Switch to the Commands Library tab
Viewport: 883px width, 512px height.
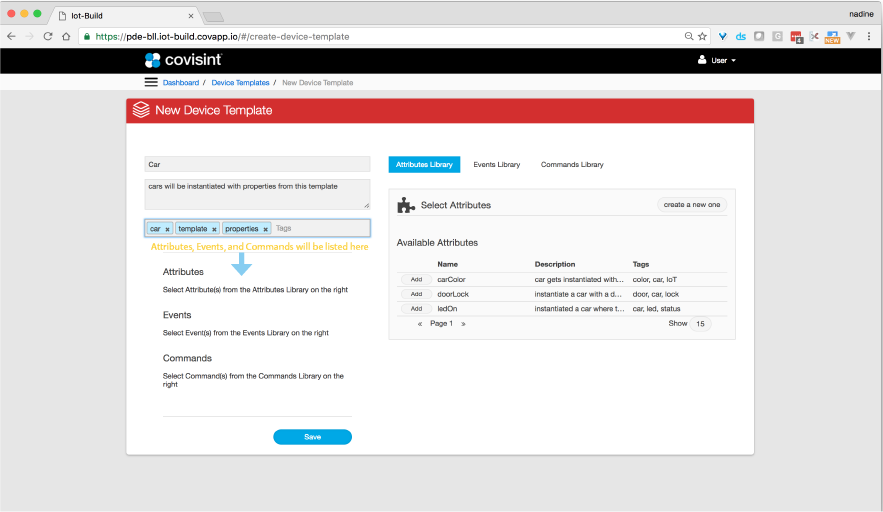[x=572, y=164]
